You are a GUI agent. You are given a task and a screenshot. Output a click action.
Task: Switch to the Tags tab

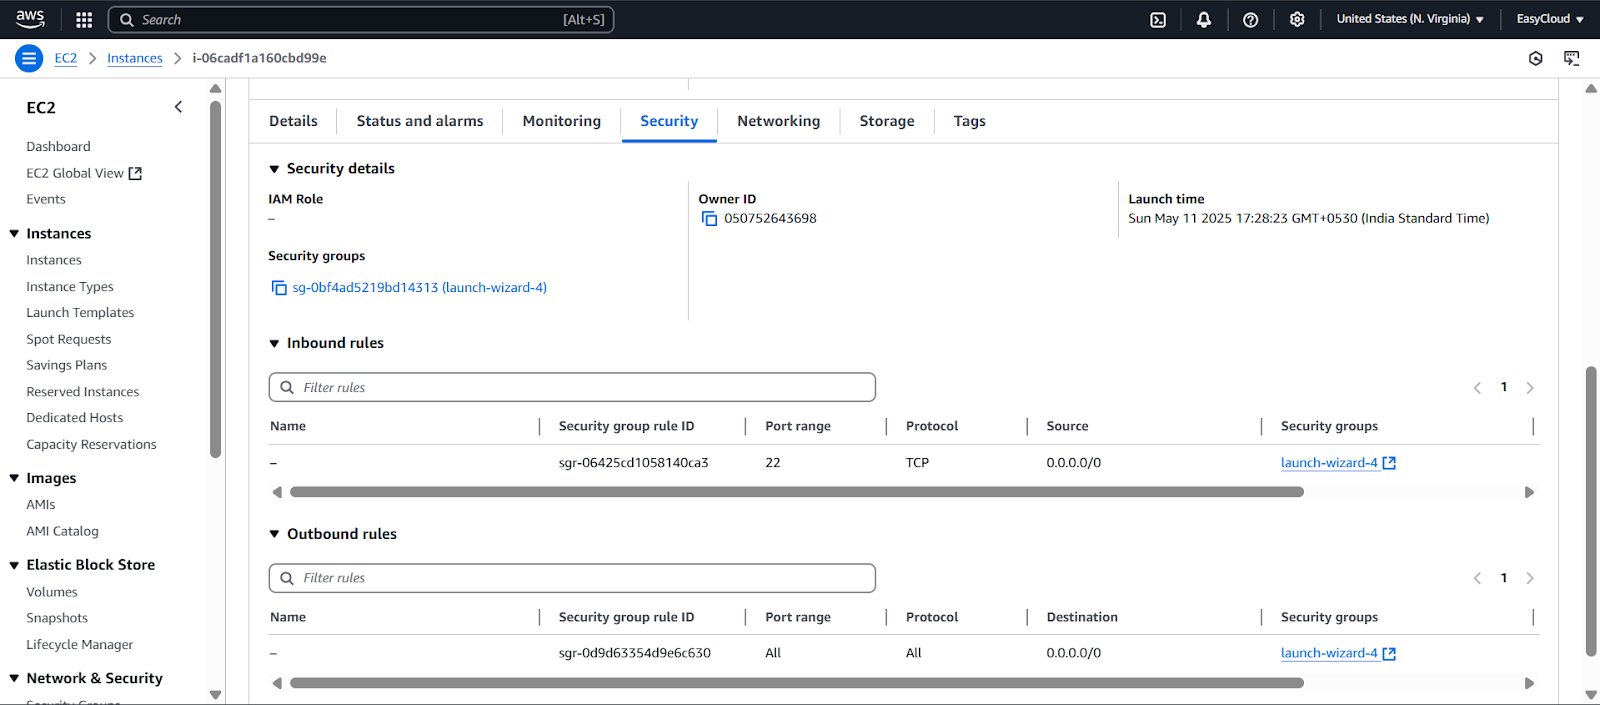pyautogui.click(x=969, y=121)
